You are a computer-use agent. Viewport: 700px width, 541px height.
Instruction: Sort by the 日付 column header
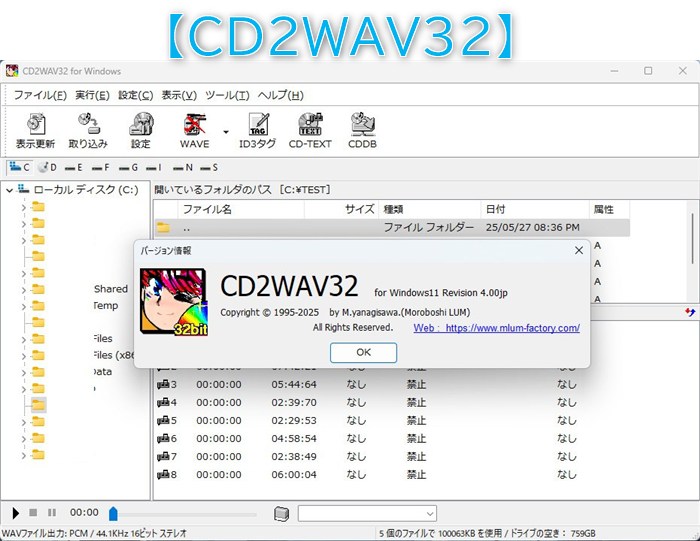pyautogui.click(x=535, y=209)
